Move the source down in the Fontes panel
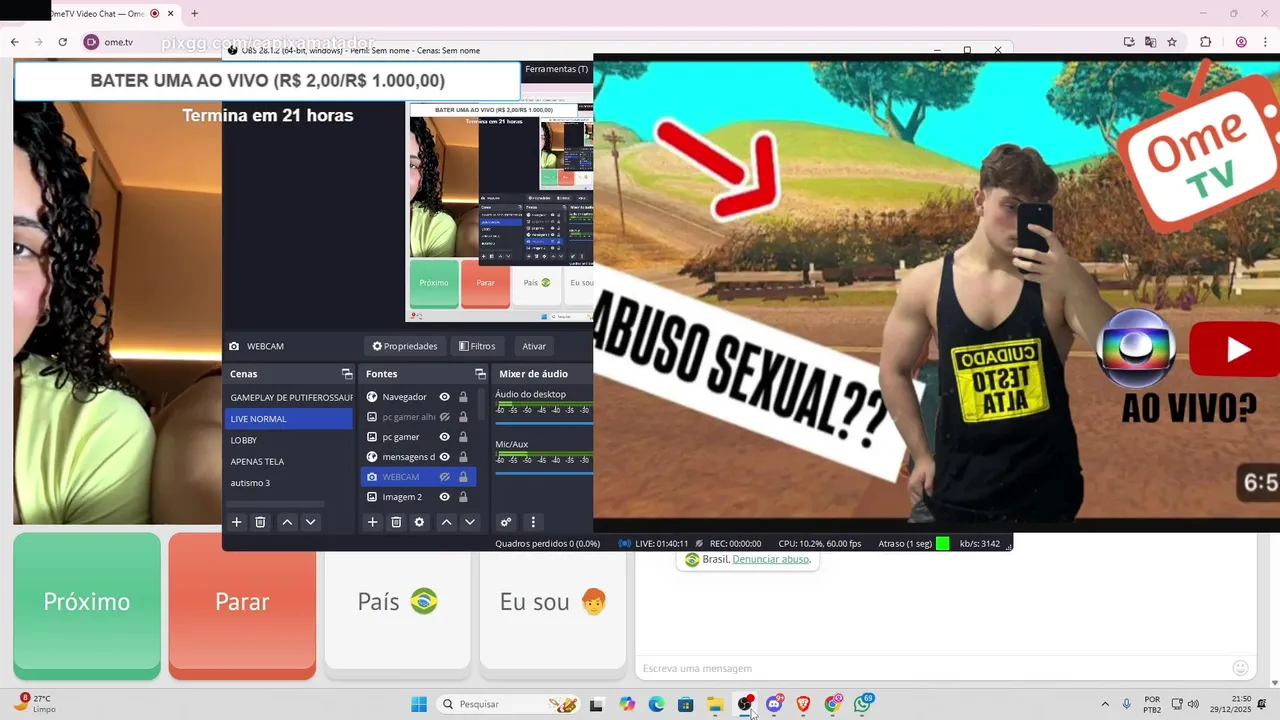 tap(469, 522)
